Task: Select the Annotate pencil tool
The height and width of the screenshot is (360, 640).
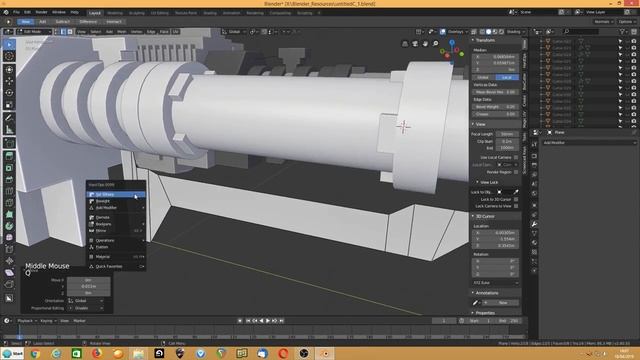Action: click(9, 118)
